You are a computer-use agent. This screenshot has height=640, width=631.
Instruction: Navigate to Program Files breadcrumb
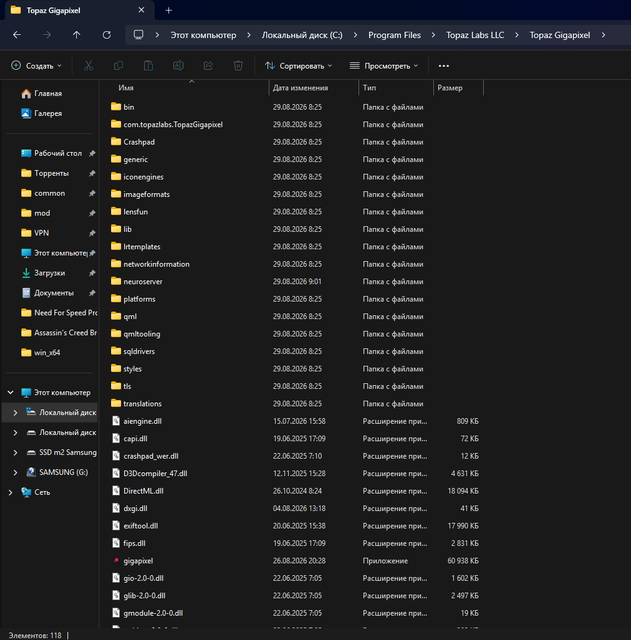[394, 35]
